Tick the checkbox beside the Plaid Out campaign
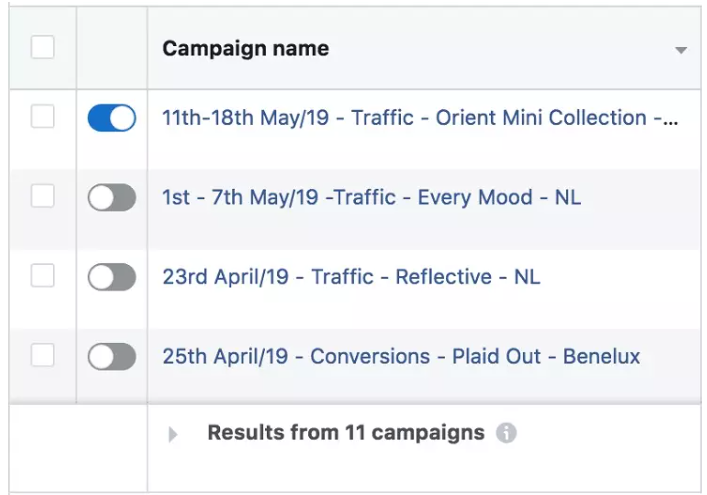Viewport: 707px width, 495px height. click(42, 355)
